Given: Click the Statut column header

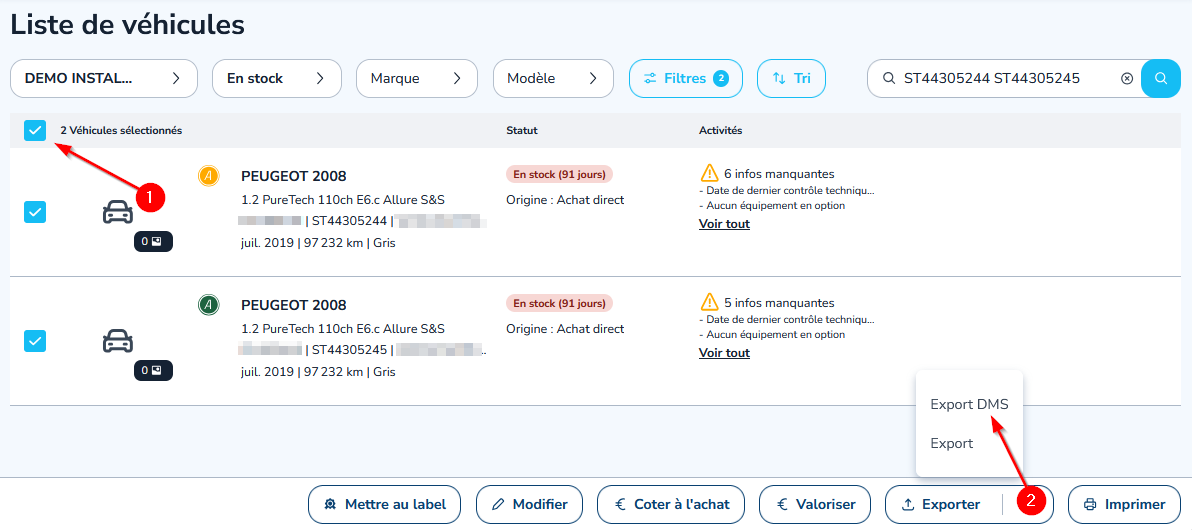Looking at the screenshot, I should coord(522,131).
